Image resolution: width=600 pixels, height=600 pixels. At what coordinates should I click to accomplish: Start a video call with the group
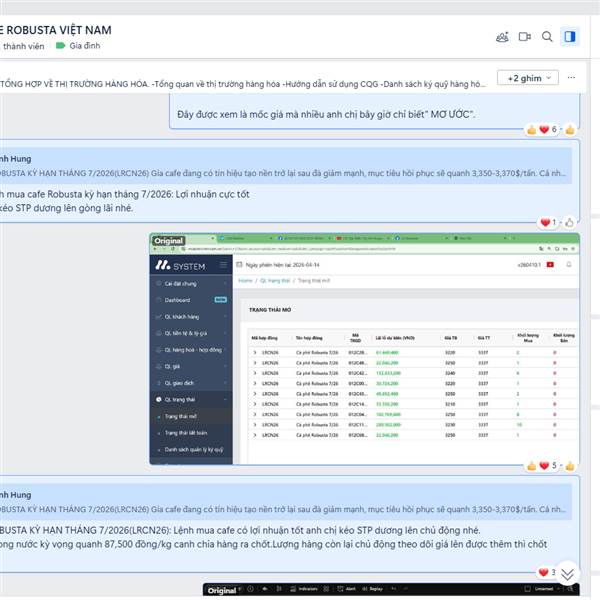pyautogui.click(x=525, y=37)
